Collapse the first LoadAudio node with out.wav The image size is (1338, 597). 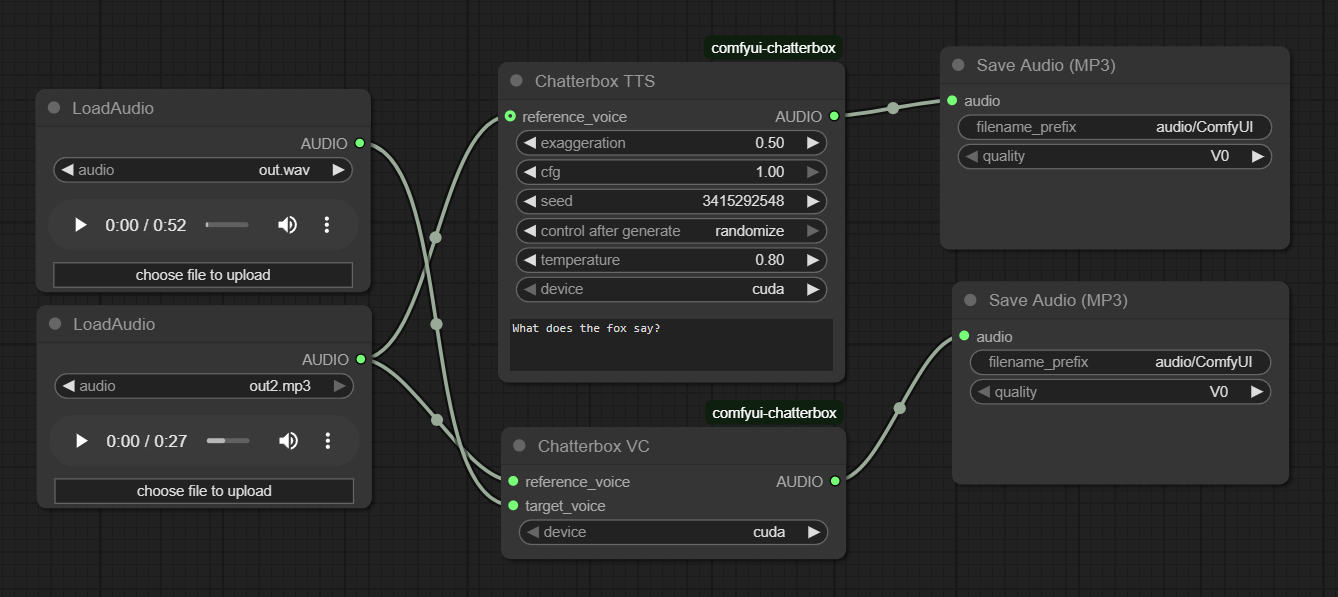(54, 108)
